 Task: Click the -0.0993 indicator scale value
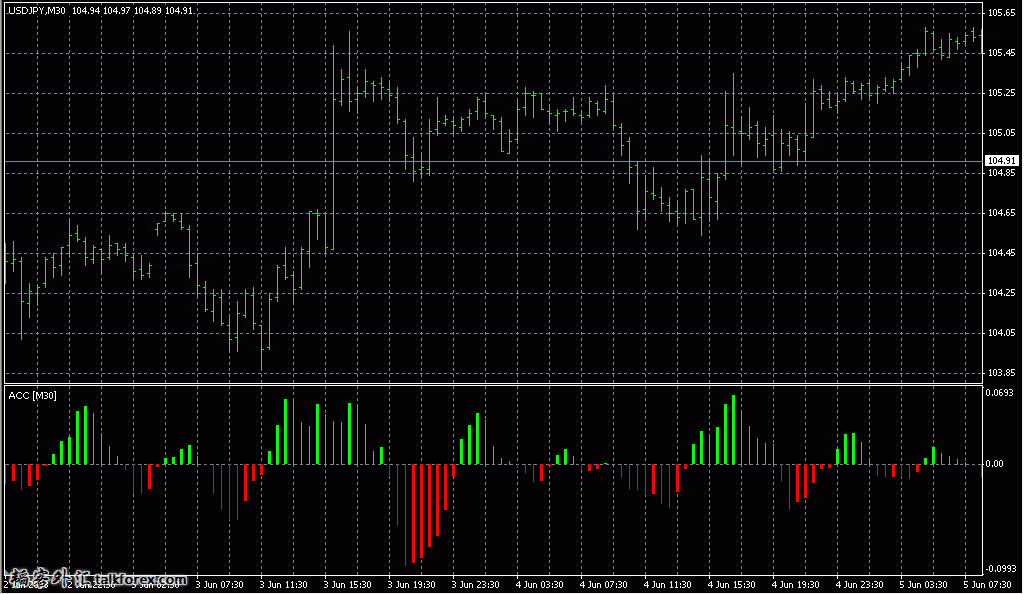pos(1000,569)
